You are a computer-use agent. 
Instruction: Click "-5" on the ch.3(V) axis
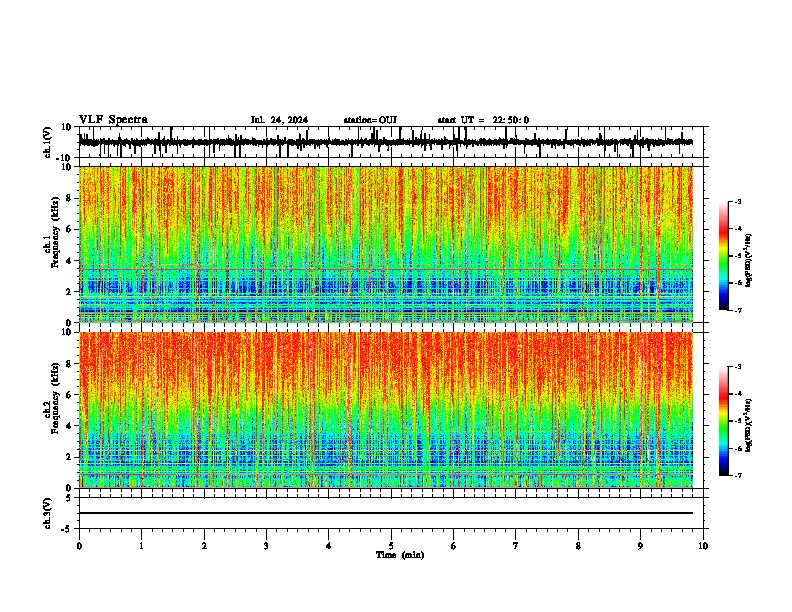click(67, 529)
